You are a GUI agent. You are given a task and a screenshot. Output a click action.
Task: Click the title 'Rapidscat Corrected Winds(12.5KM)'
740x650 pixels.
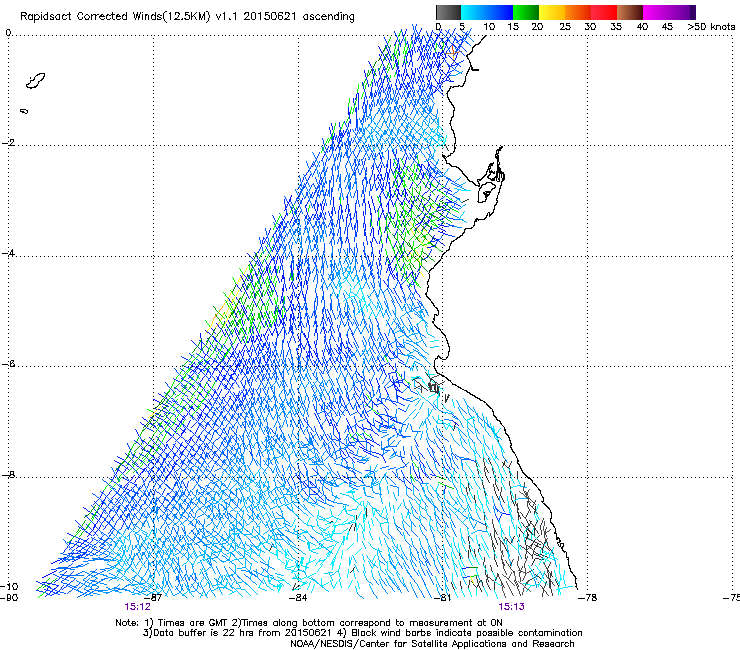(x=115, y=17)
